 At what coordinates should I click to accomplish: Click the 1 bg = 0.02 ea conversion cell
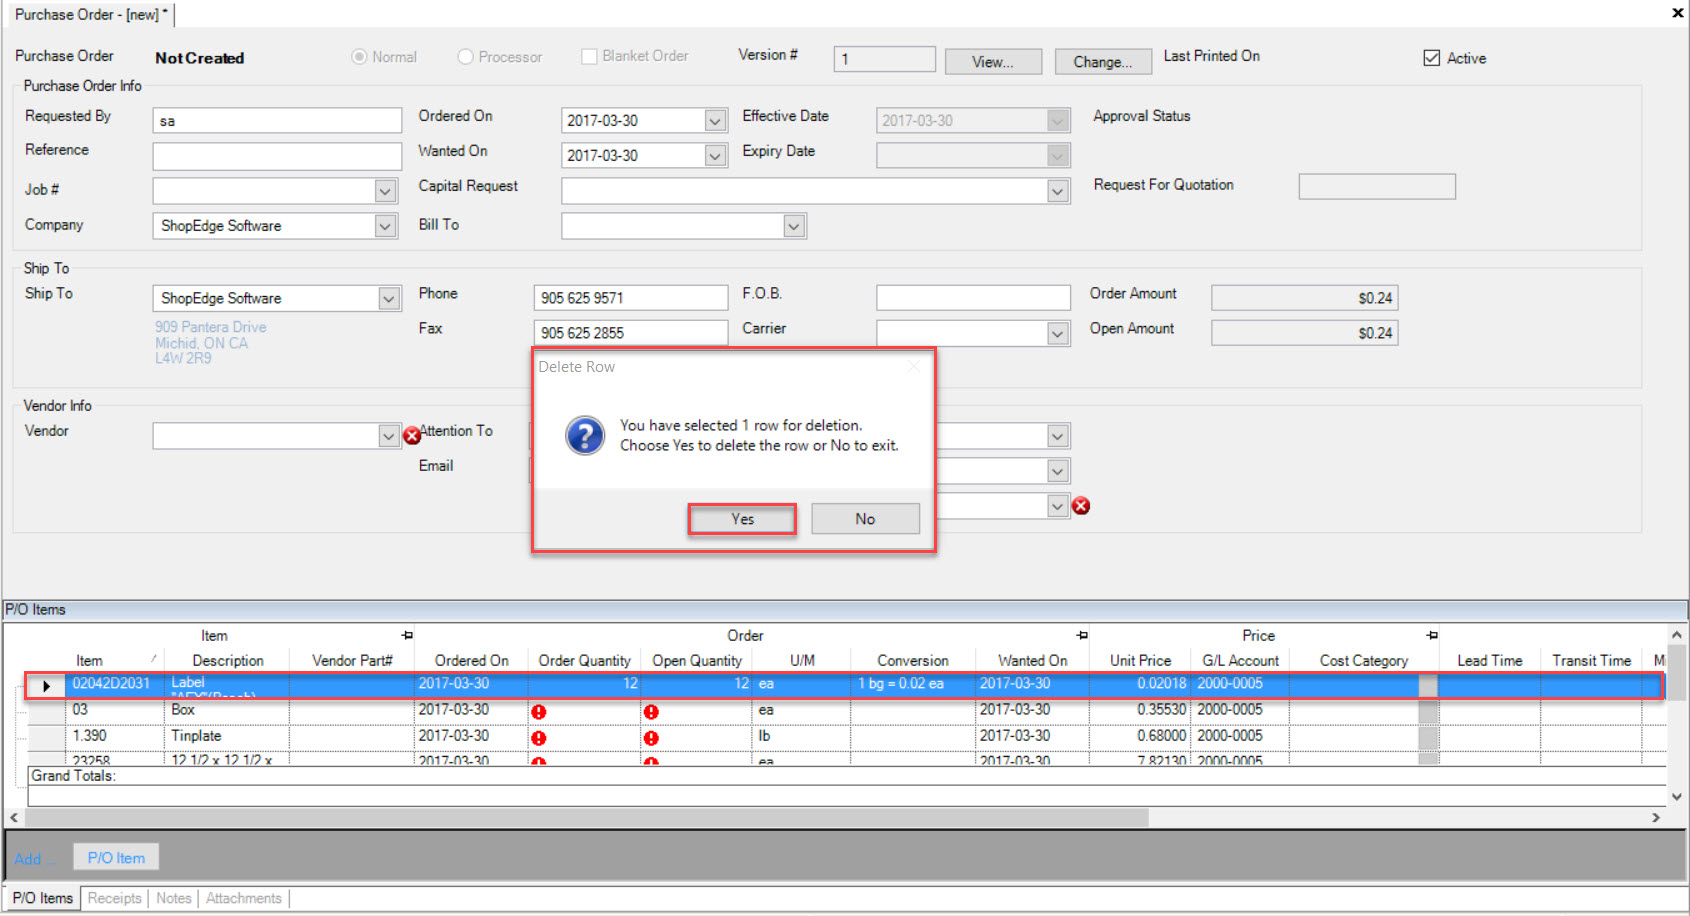tap(912, 684)
